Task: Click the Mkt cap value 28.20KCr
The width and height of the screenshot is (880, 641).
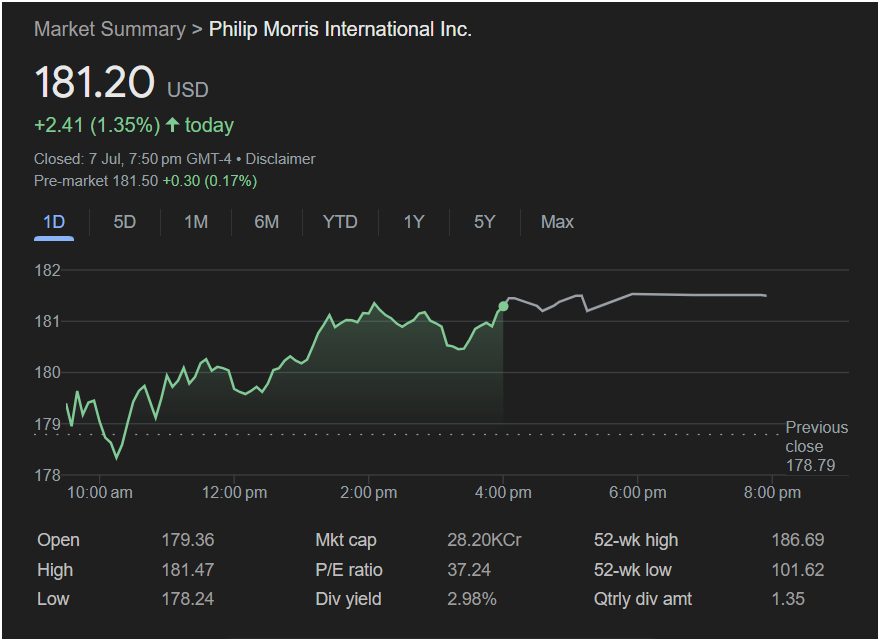Action: [x=484, y=540]
